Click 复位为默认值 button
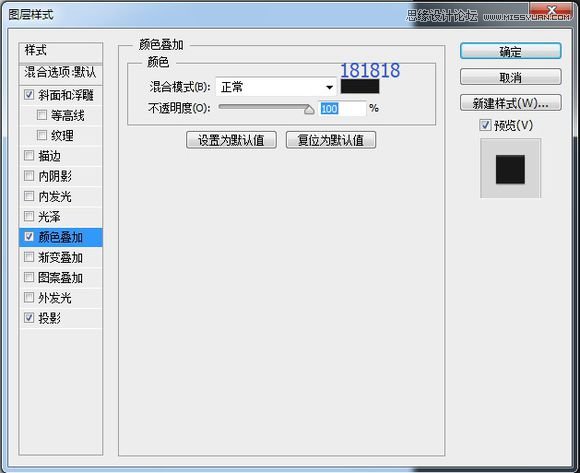Viewport: 580px width, 473px height. click(331, 140)
